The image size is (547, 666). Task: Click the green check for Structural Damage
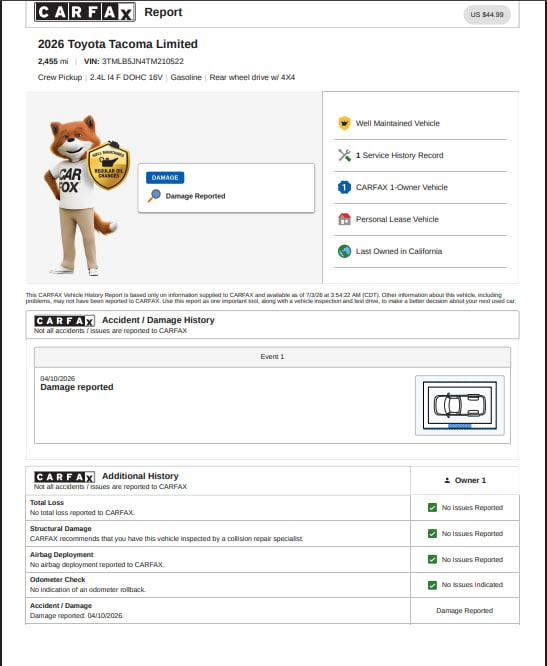click(432, 533)
